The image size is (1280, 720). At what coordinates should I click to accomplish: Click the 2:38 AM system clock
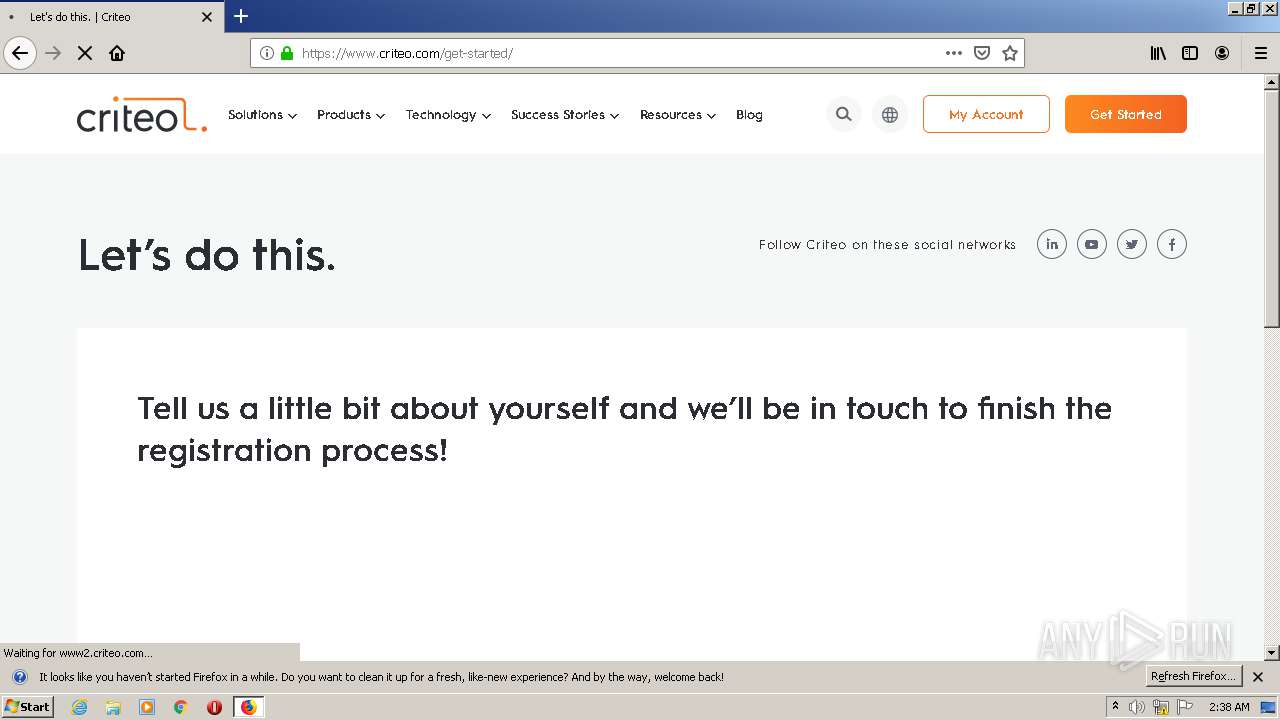tap(1229, 707)
